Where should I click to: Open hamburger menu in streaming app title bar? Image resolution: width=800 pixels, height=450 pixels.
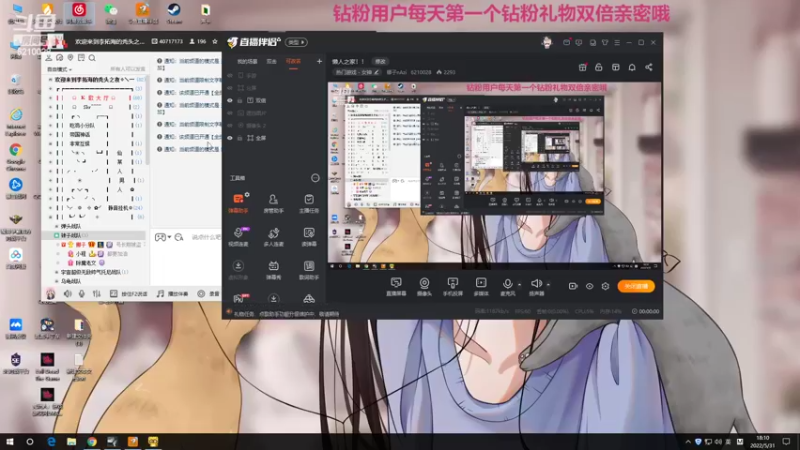(x=617, y=42)
